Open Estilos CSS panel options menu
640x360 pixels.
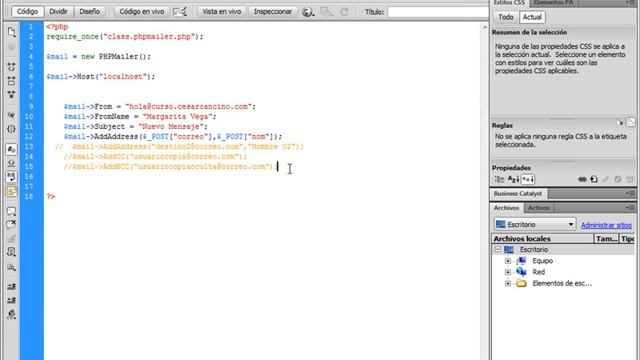pyautogui.click(x=631, y=2)
